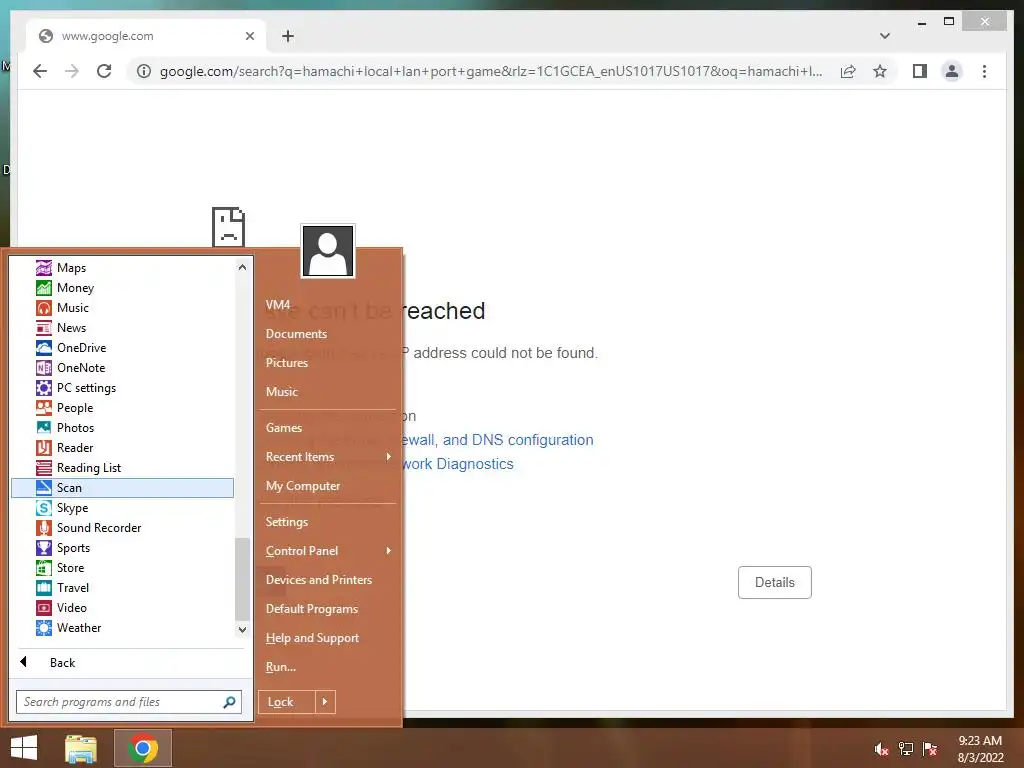Open the Travel app icon
This screenshot has width=1024, height=768.
44,588
